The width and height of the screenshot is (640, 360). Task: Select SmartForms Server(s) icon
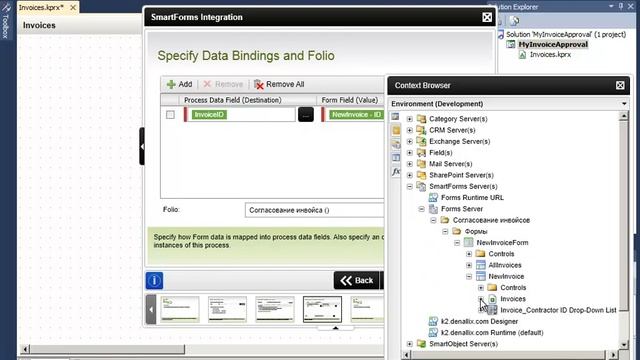click(421, 187)
